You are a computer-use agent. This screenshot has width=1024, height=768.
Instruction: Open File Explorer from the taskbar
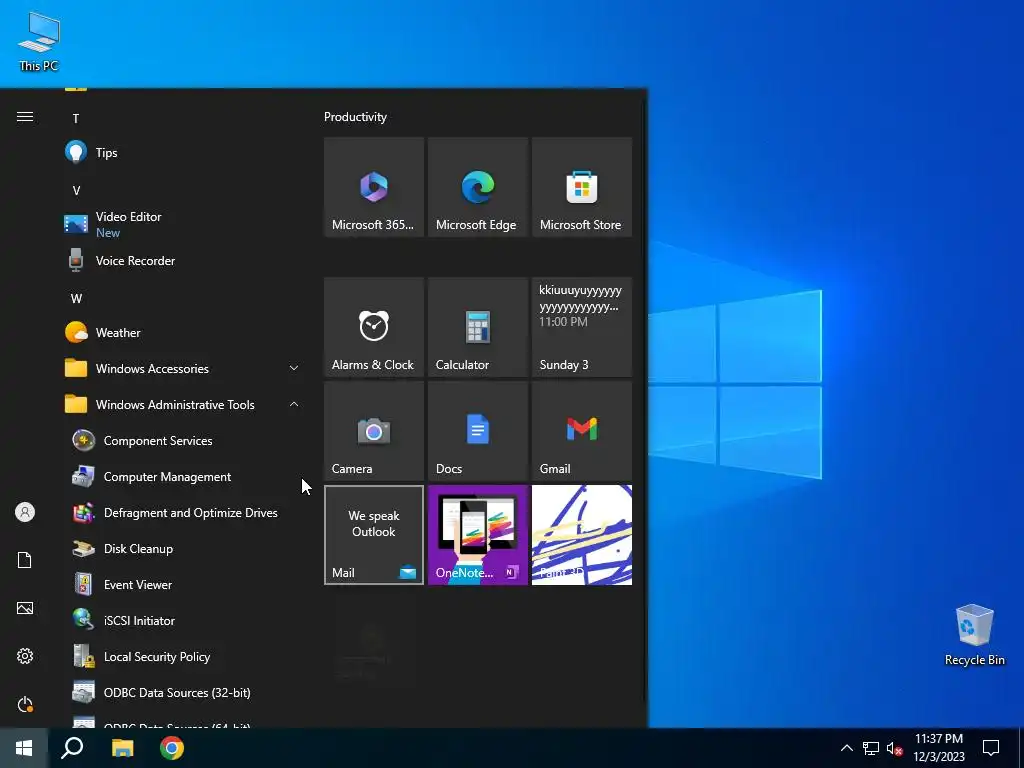tap(122, 748)
